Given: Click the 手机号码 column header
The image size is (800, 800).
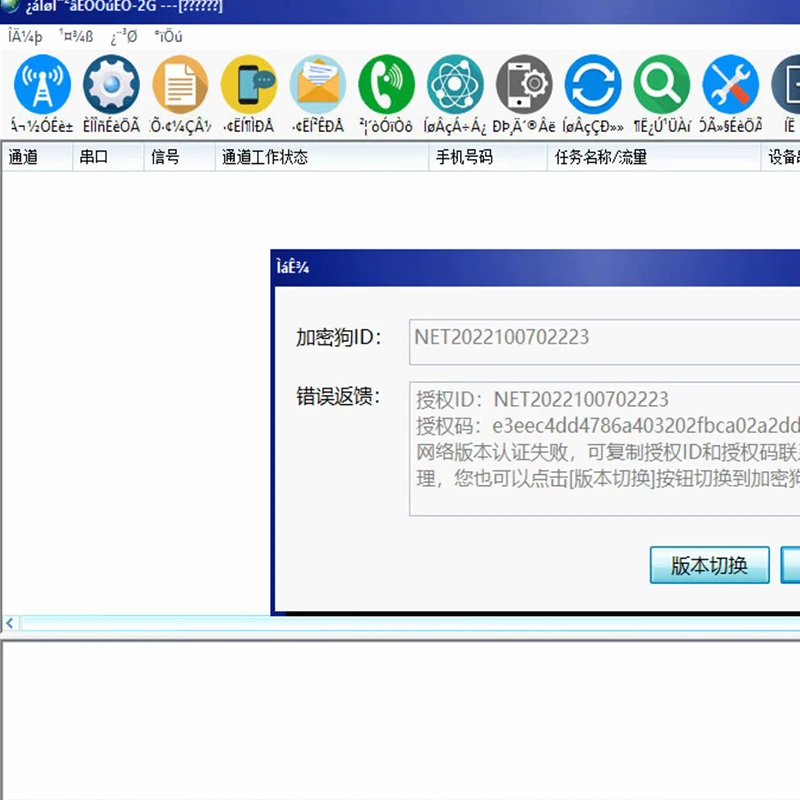Looking at the screenshot, I should click(488, 157).
